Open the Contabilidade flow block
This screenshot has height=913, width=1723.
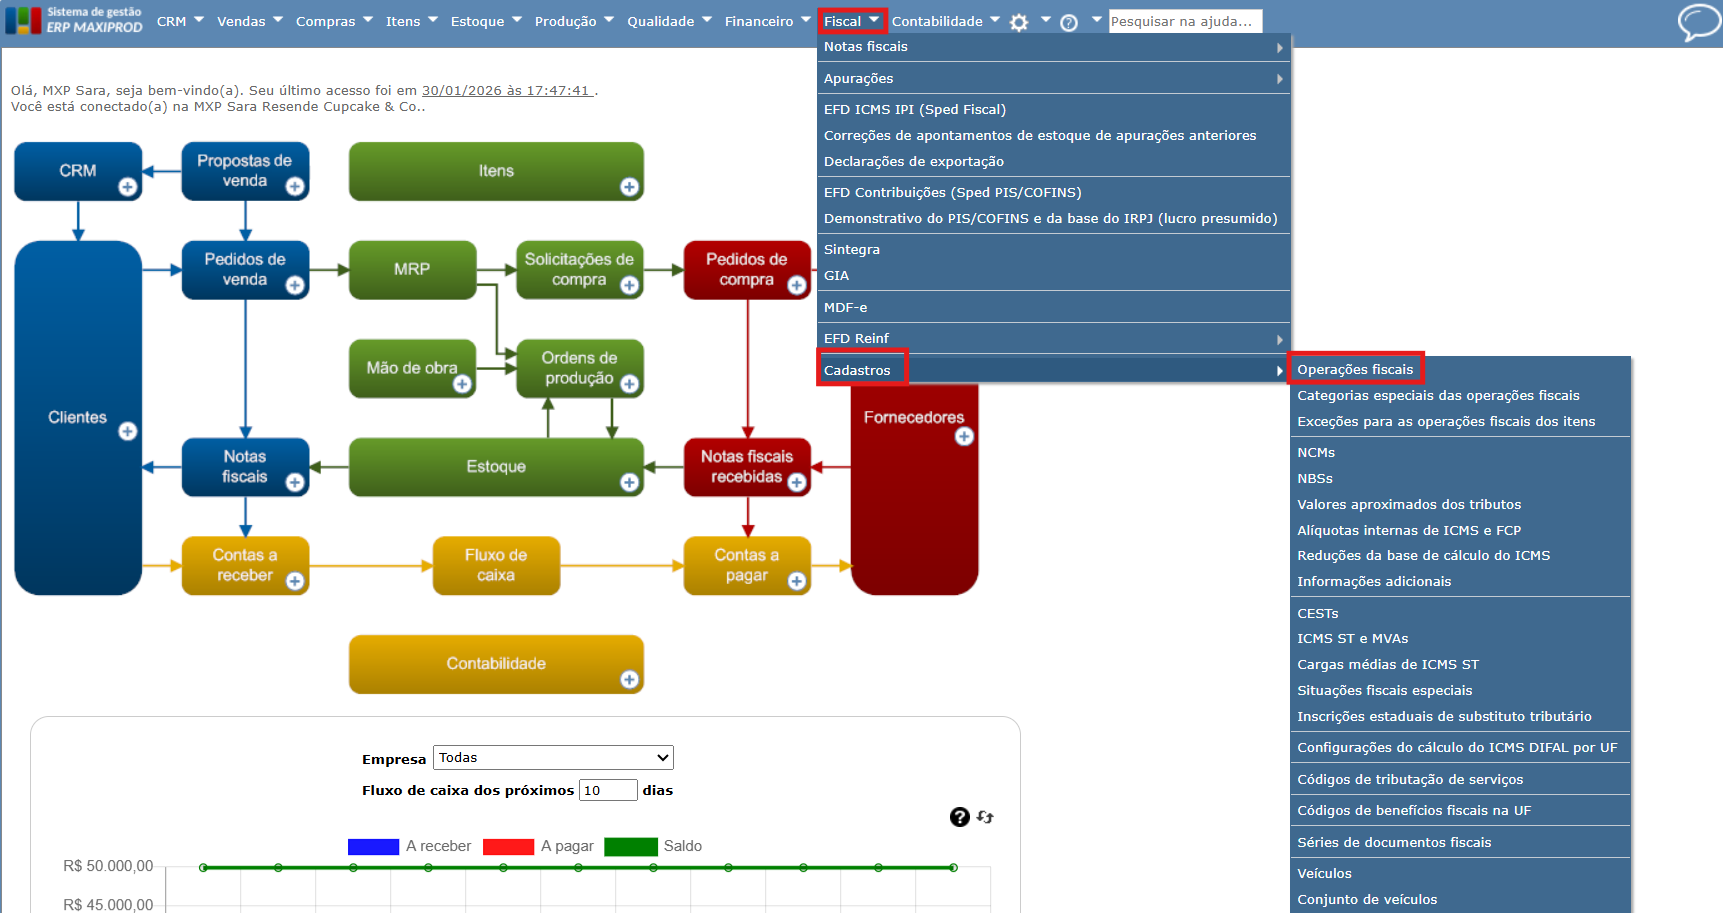tap(496, 664)
